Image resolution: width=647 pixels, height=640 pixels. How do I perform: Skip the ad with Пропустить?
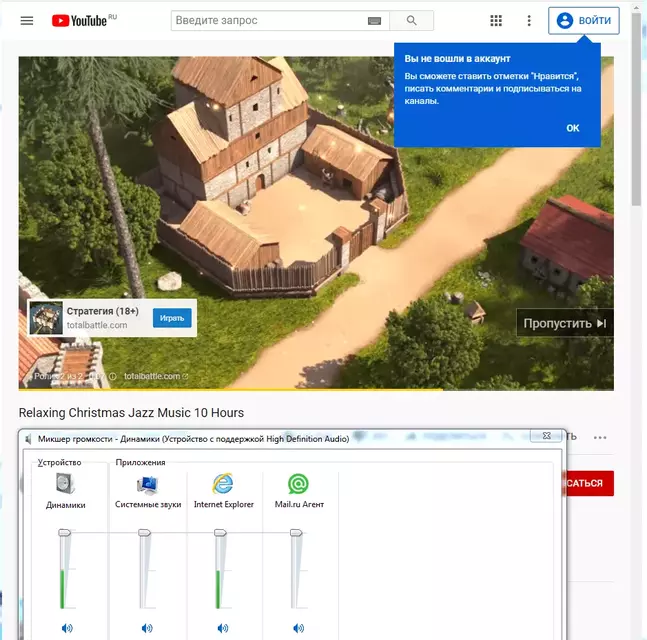tap(564, 323)
